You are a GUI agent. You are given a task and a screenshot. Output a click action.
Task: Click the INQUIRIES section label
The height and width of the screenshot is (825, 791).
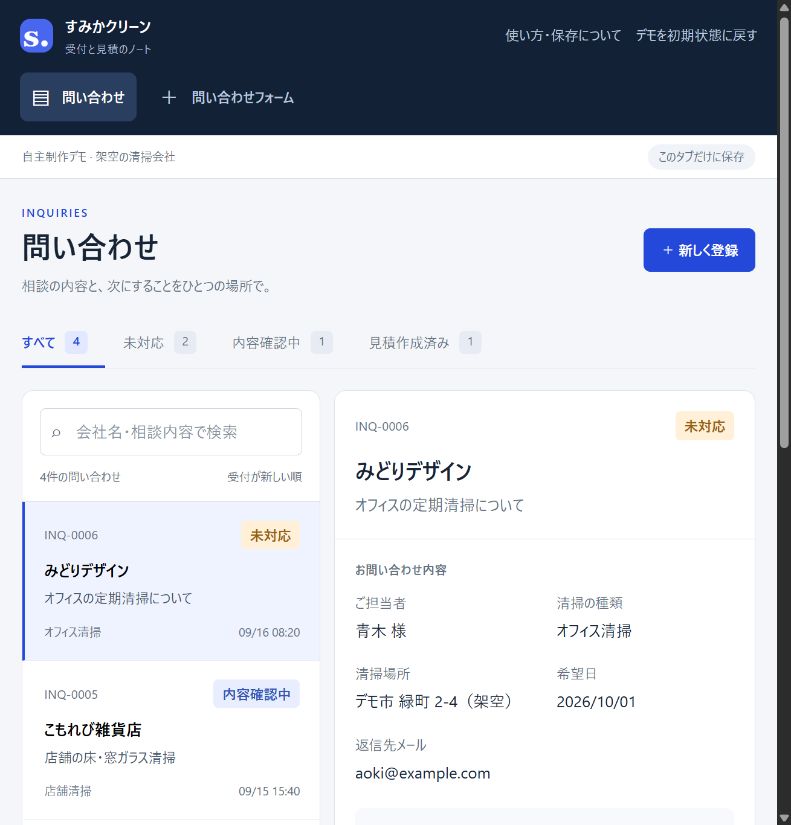point(55,213)
